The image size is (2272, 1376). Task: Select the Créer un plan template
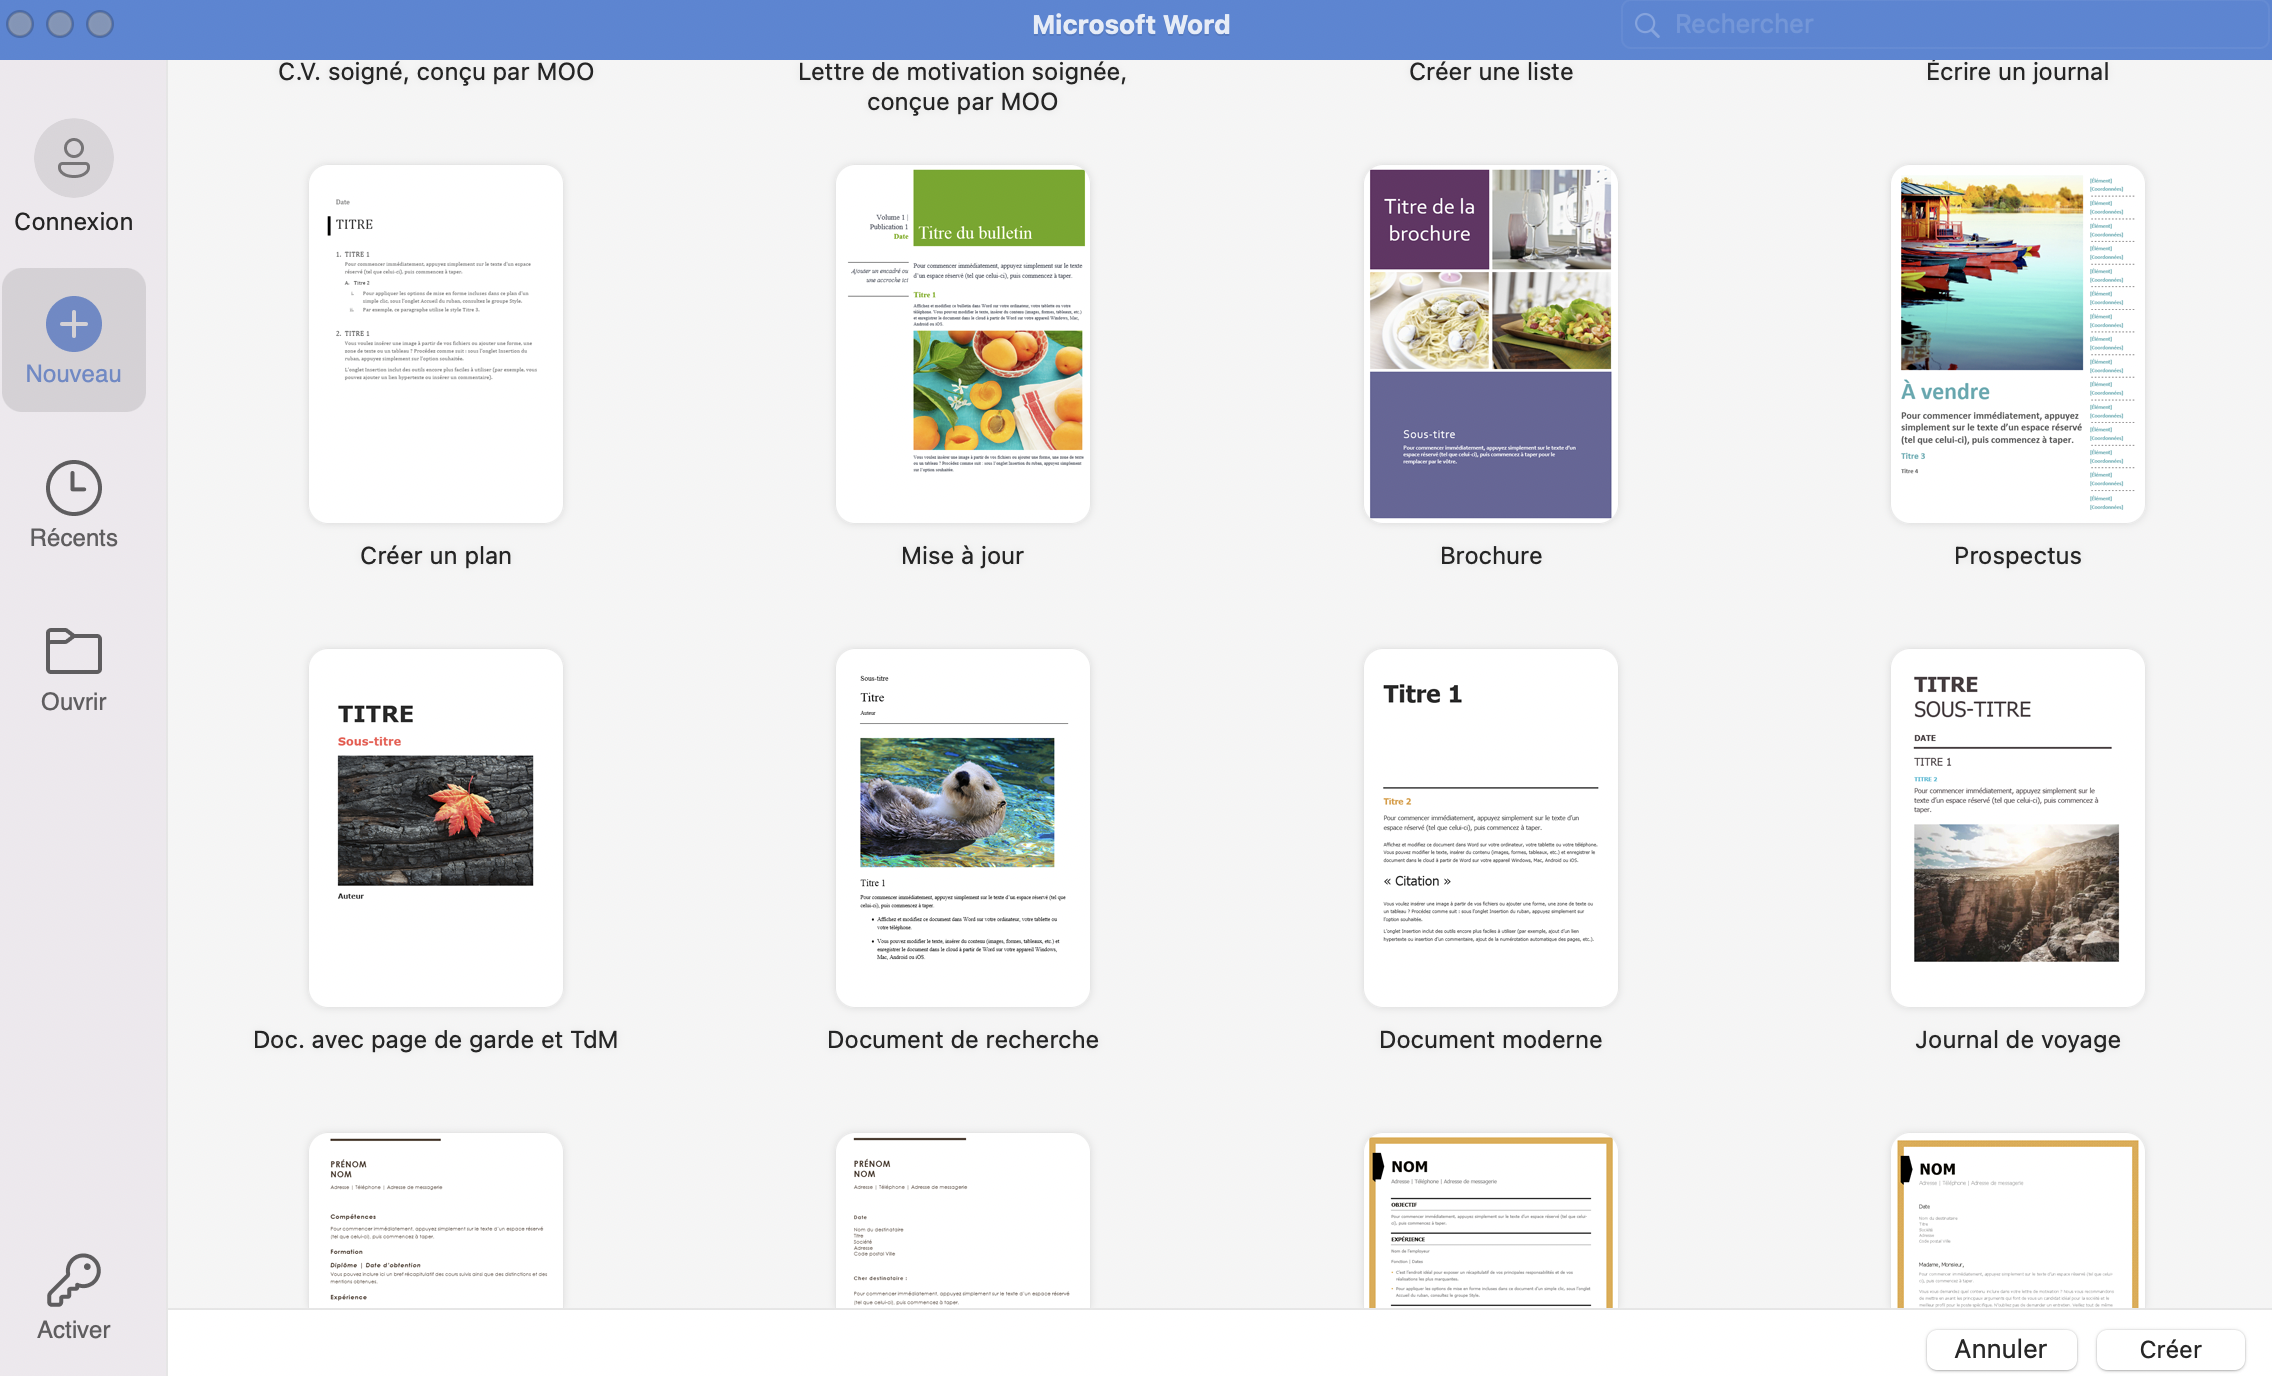[436, 344]
